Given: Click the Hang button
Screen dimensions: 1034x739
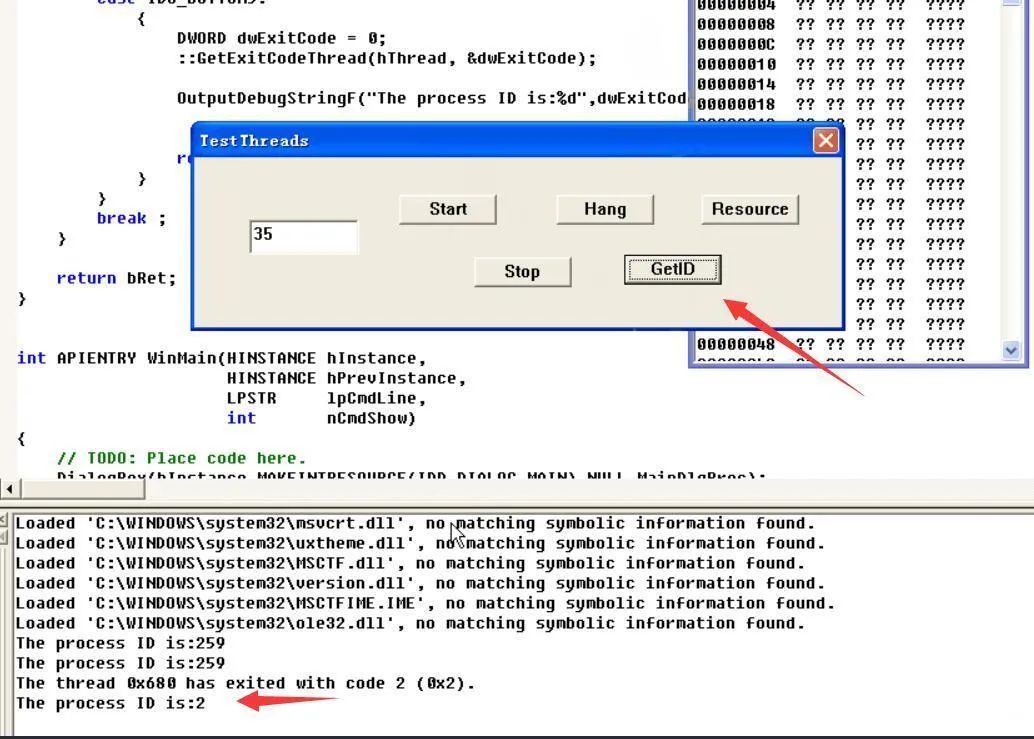Looking at the screenshot, I should tap(605, 209).
